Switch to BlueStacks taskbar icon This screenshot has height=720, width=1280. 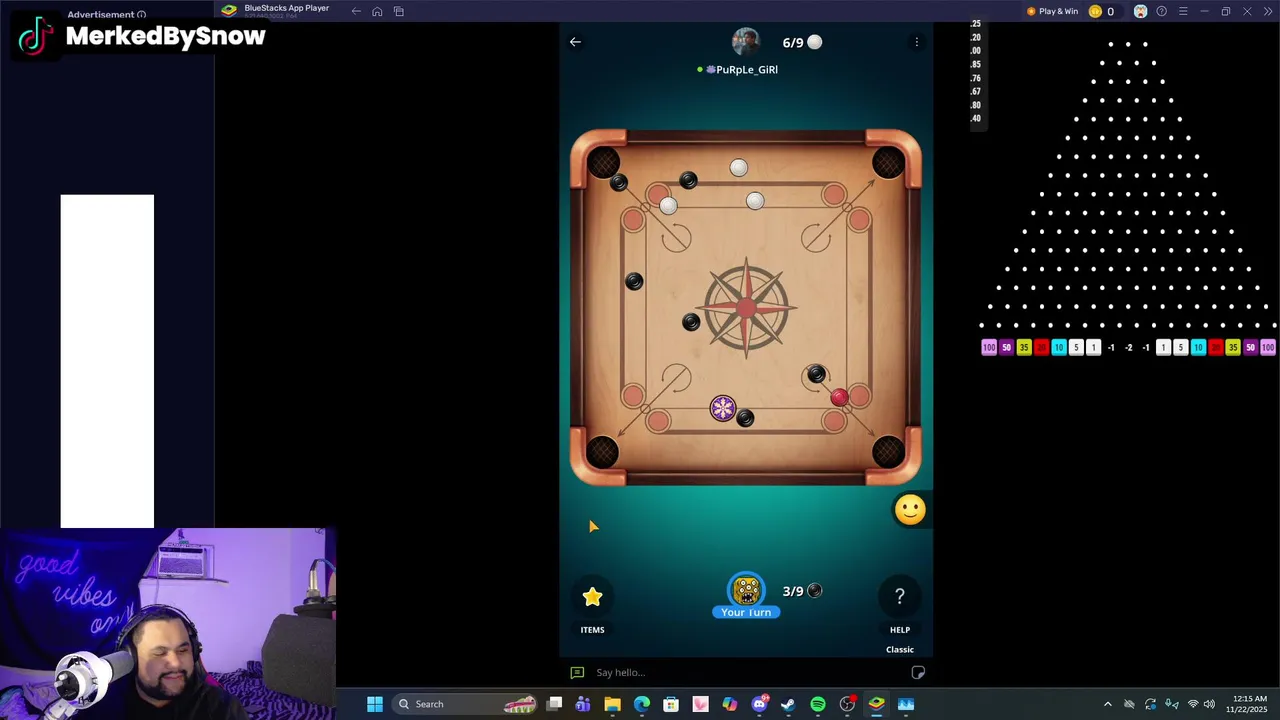pos(876,704)
